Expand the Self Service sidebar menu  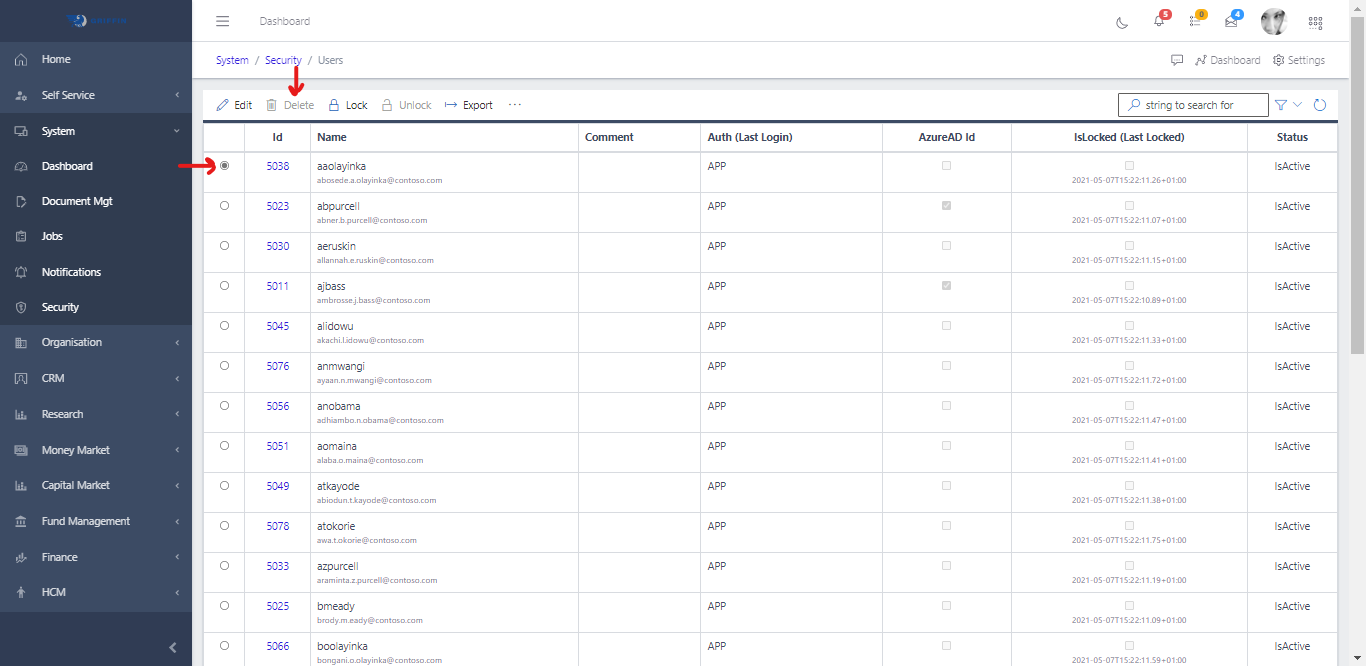pyautogui.click(x=96, y=95)
